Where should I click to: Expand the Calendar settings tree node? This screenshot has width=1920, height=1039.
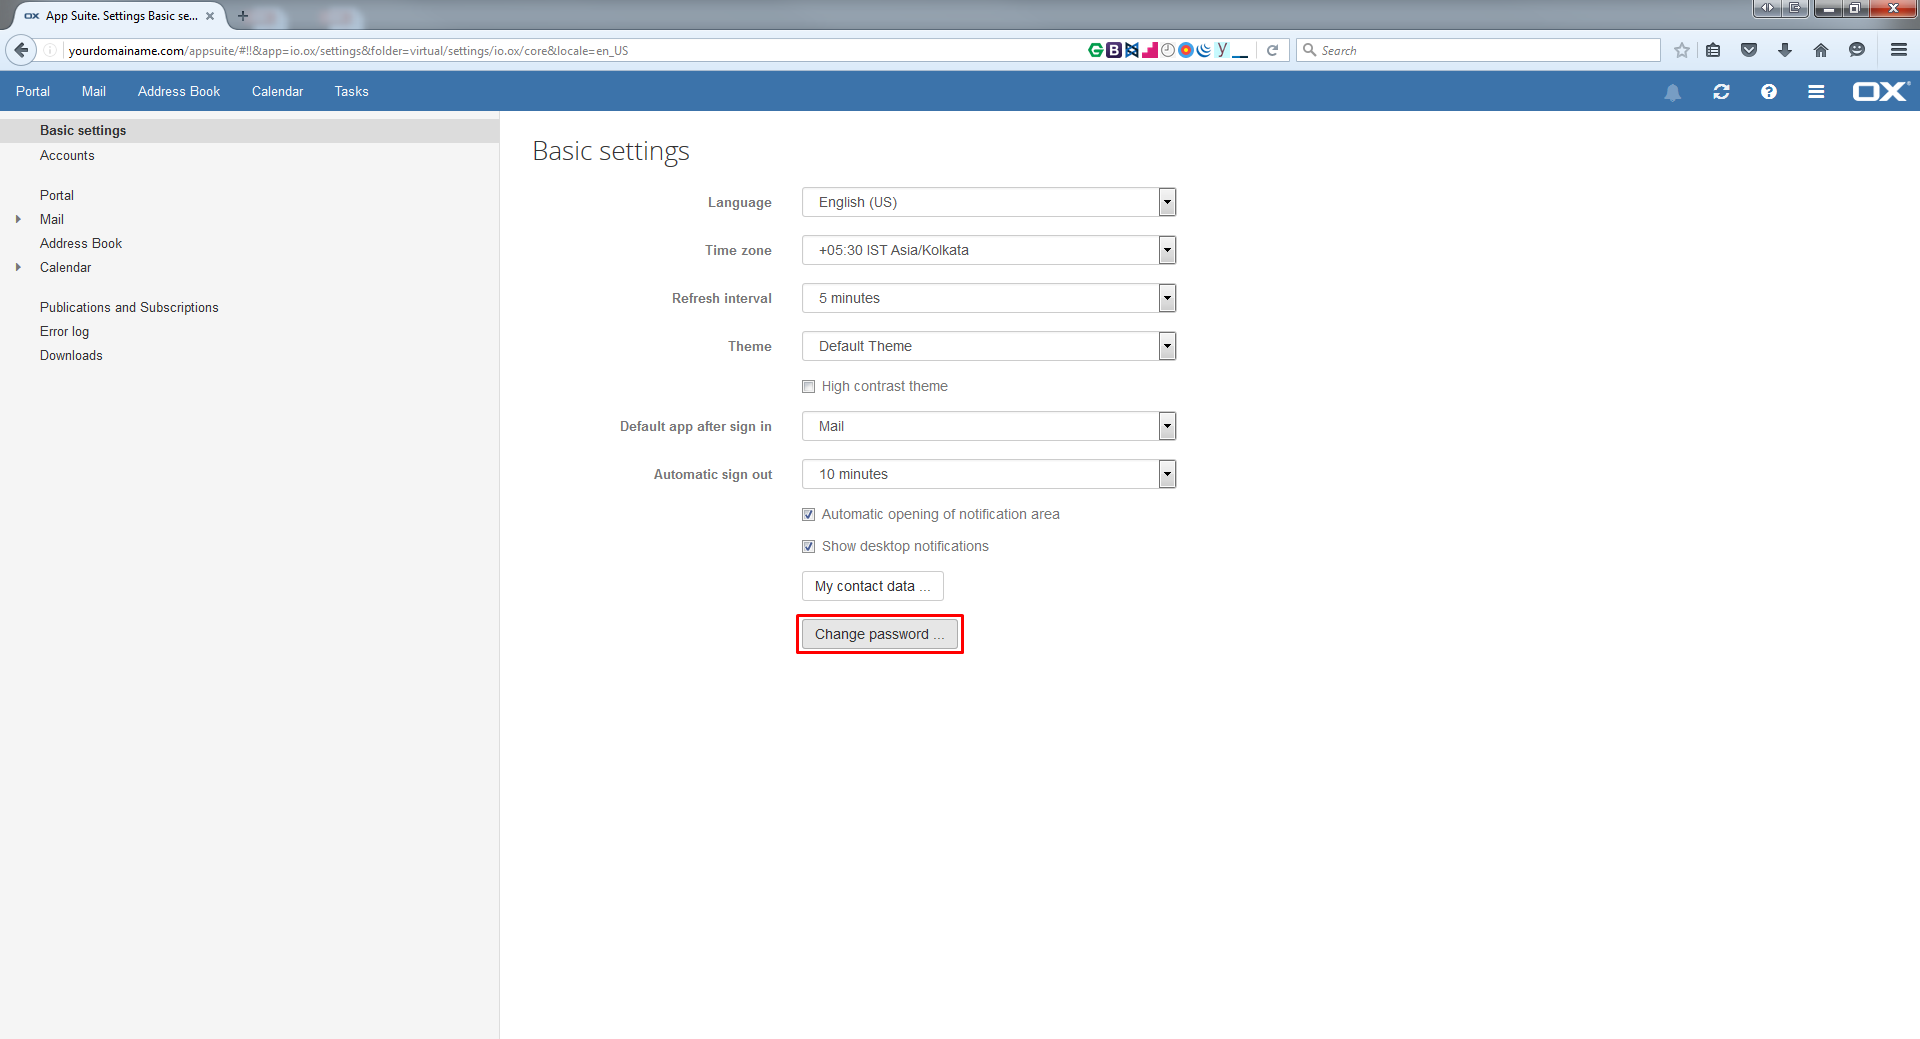(18, 267)
